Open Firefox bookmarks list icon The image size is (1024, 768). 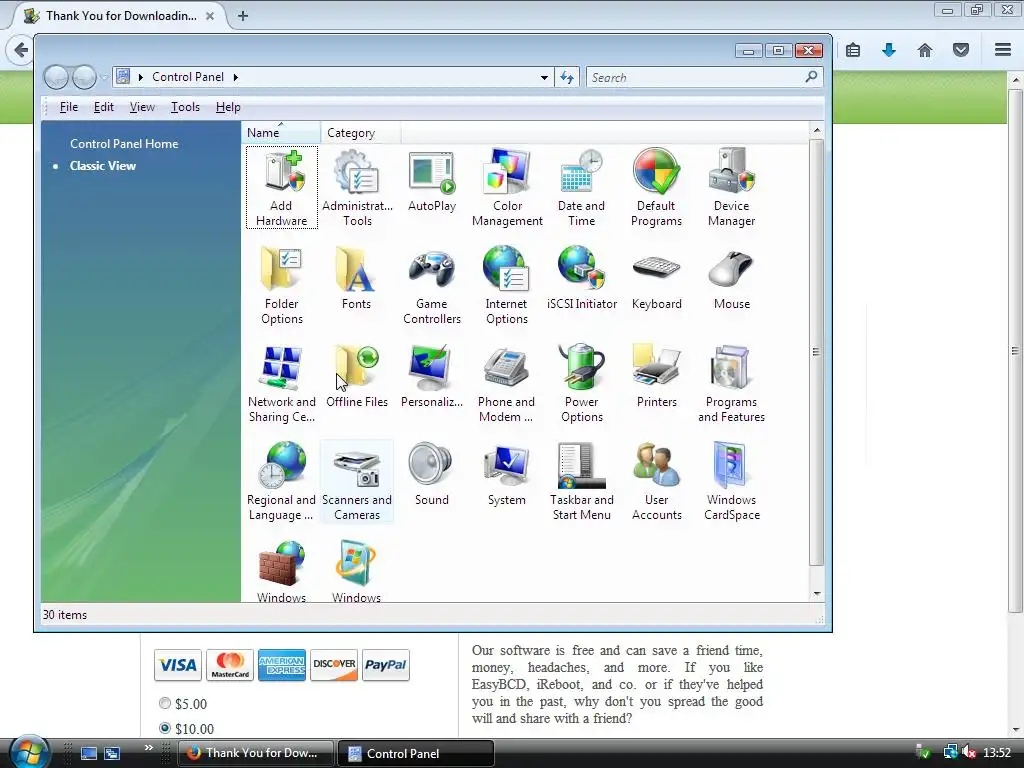[x=853, y=50]
